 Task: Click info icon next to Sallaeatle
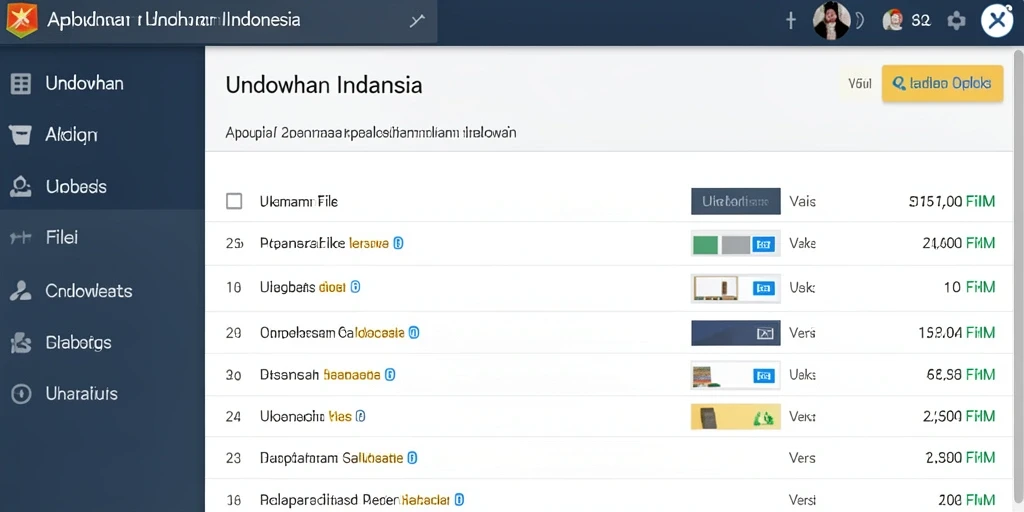[x=412, y=458]
